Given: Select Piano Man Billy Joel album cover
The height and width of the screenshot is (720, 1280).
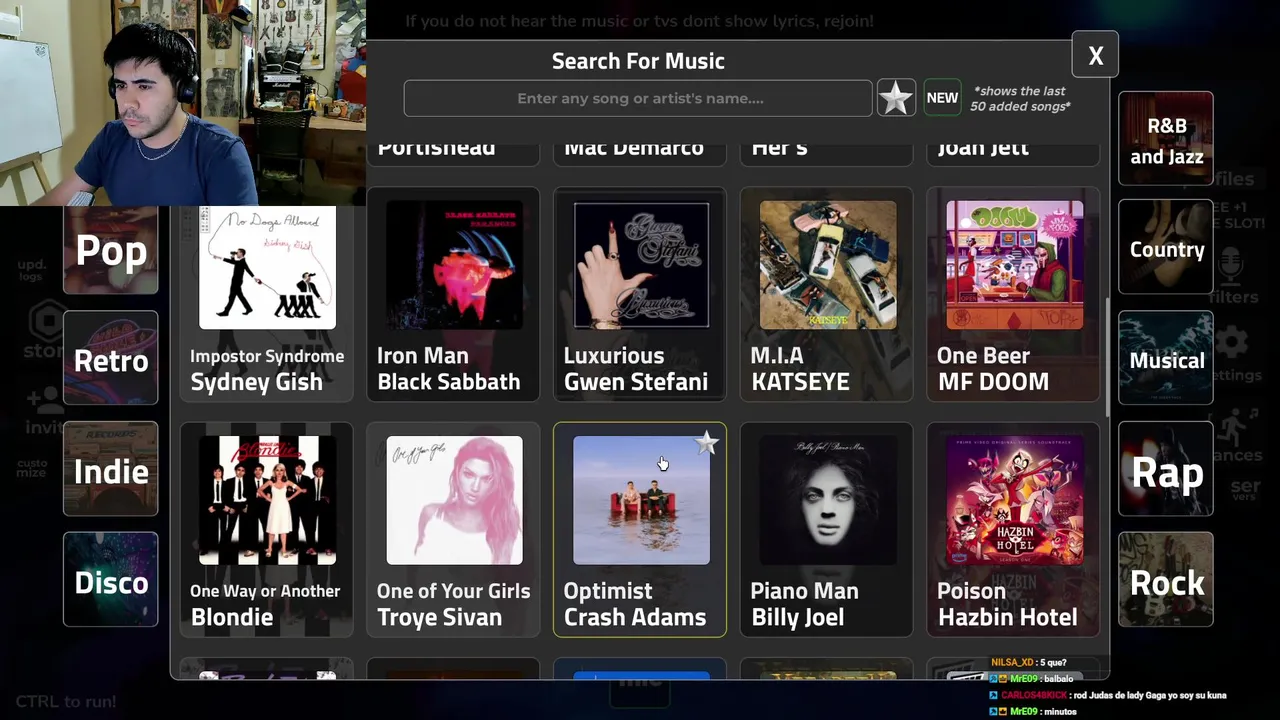Looking at the screenshot, I should click(x=828, y=500).
